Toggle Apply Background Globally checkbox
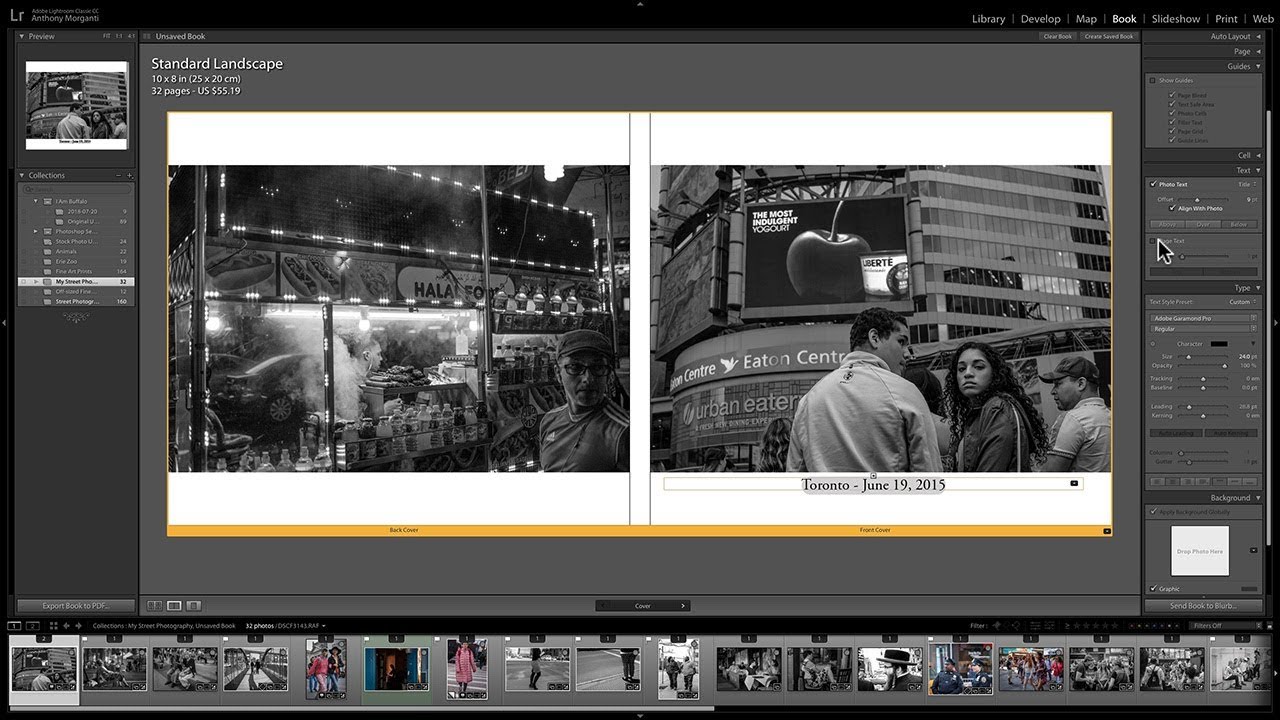The width and height of the screenshot is (1280, 720). [x=1153, y=512]
